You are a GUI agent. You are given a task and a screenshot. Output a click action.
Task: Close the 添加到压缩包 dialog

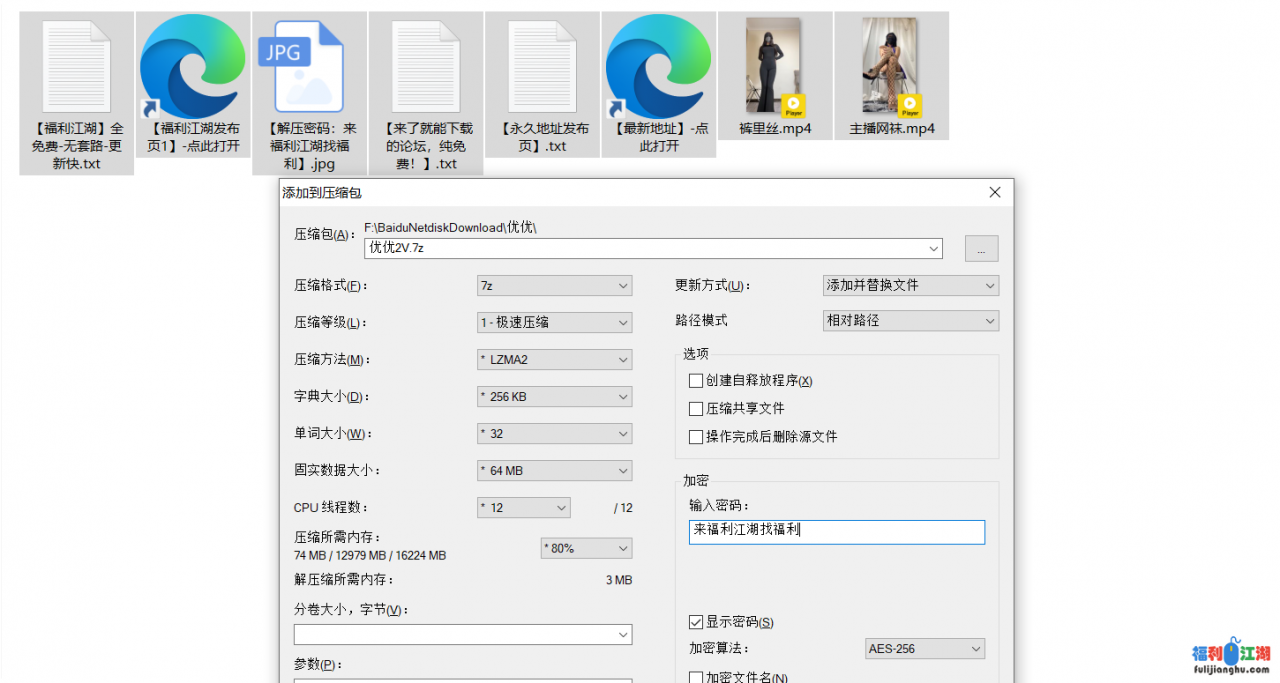pyautogui.click(x=994, y=192)
